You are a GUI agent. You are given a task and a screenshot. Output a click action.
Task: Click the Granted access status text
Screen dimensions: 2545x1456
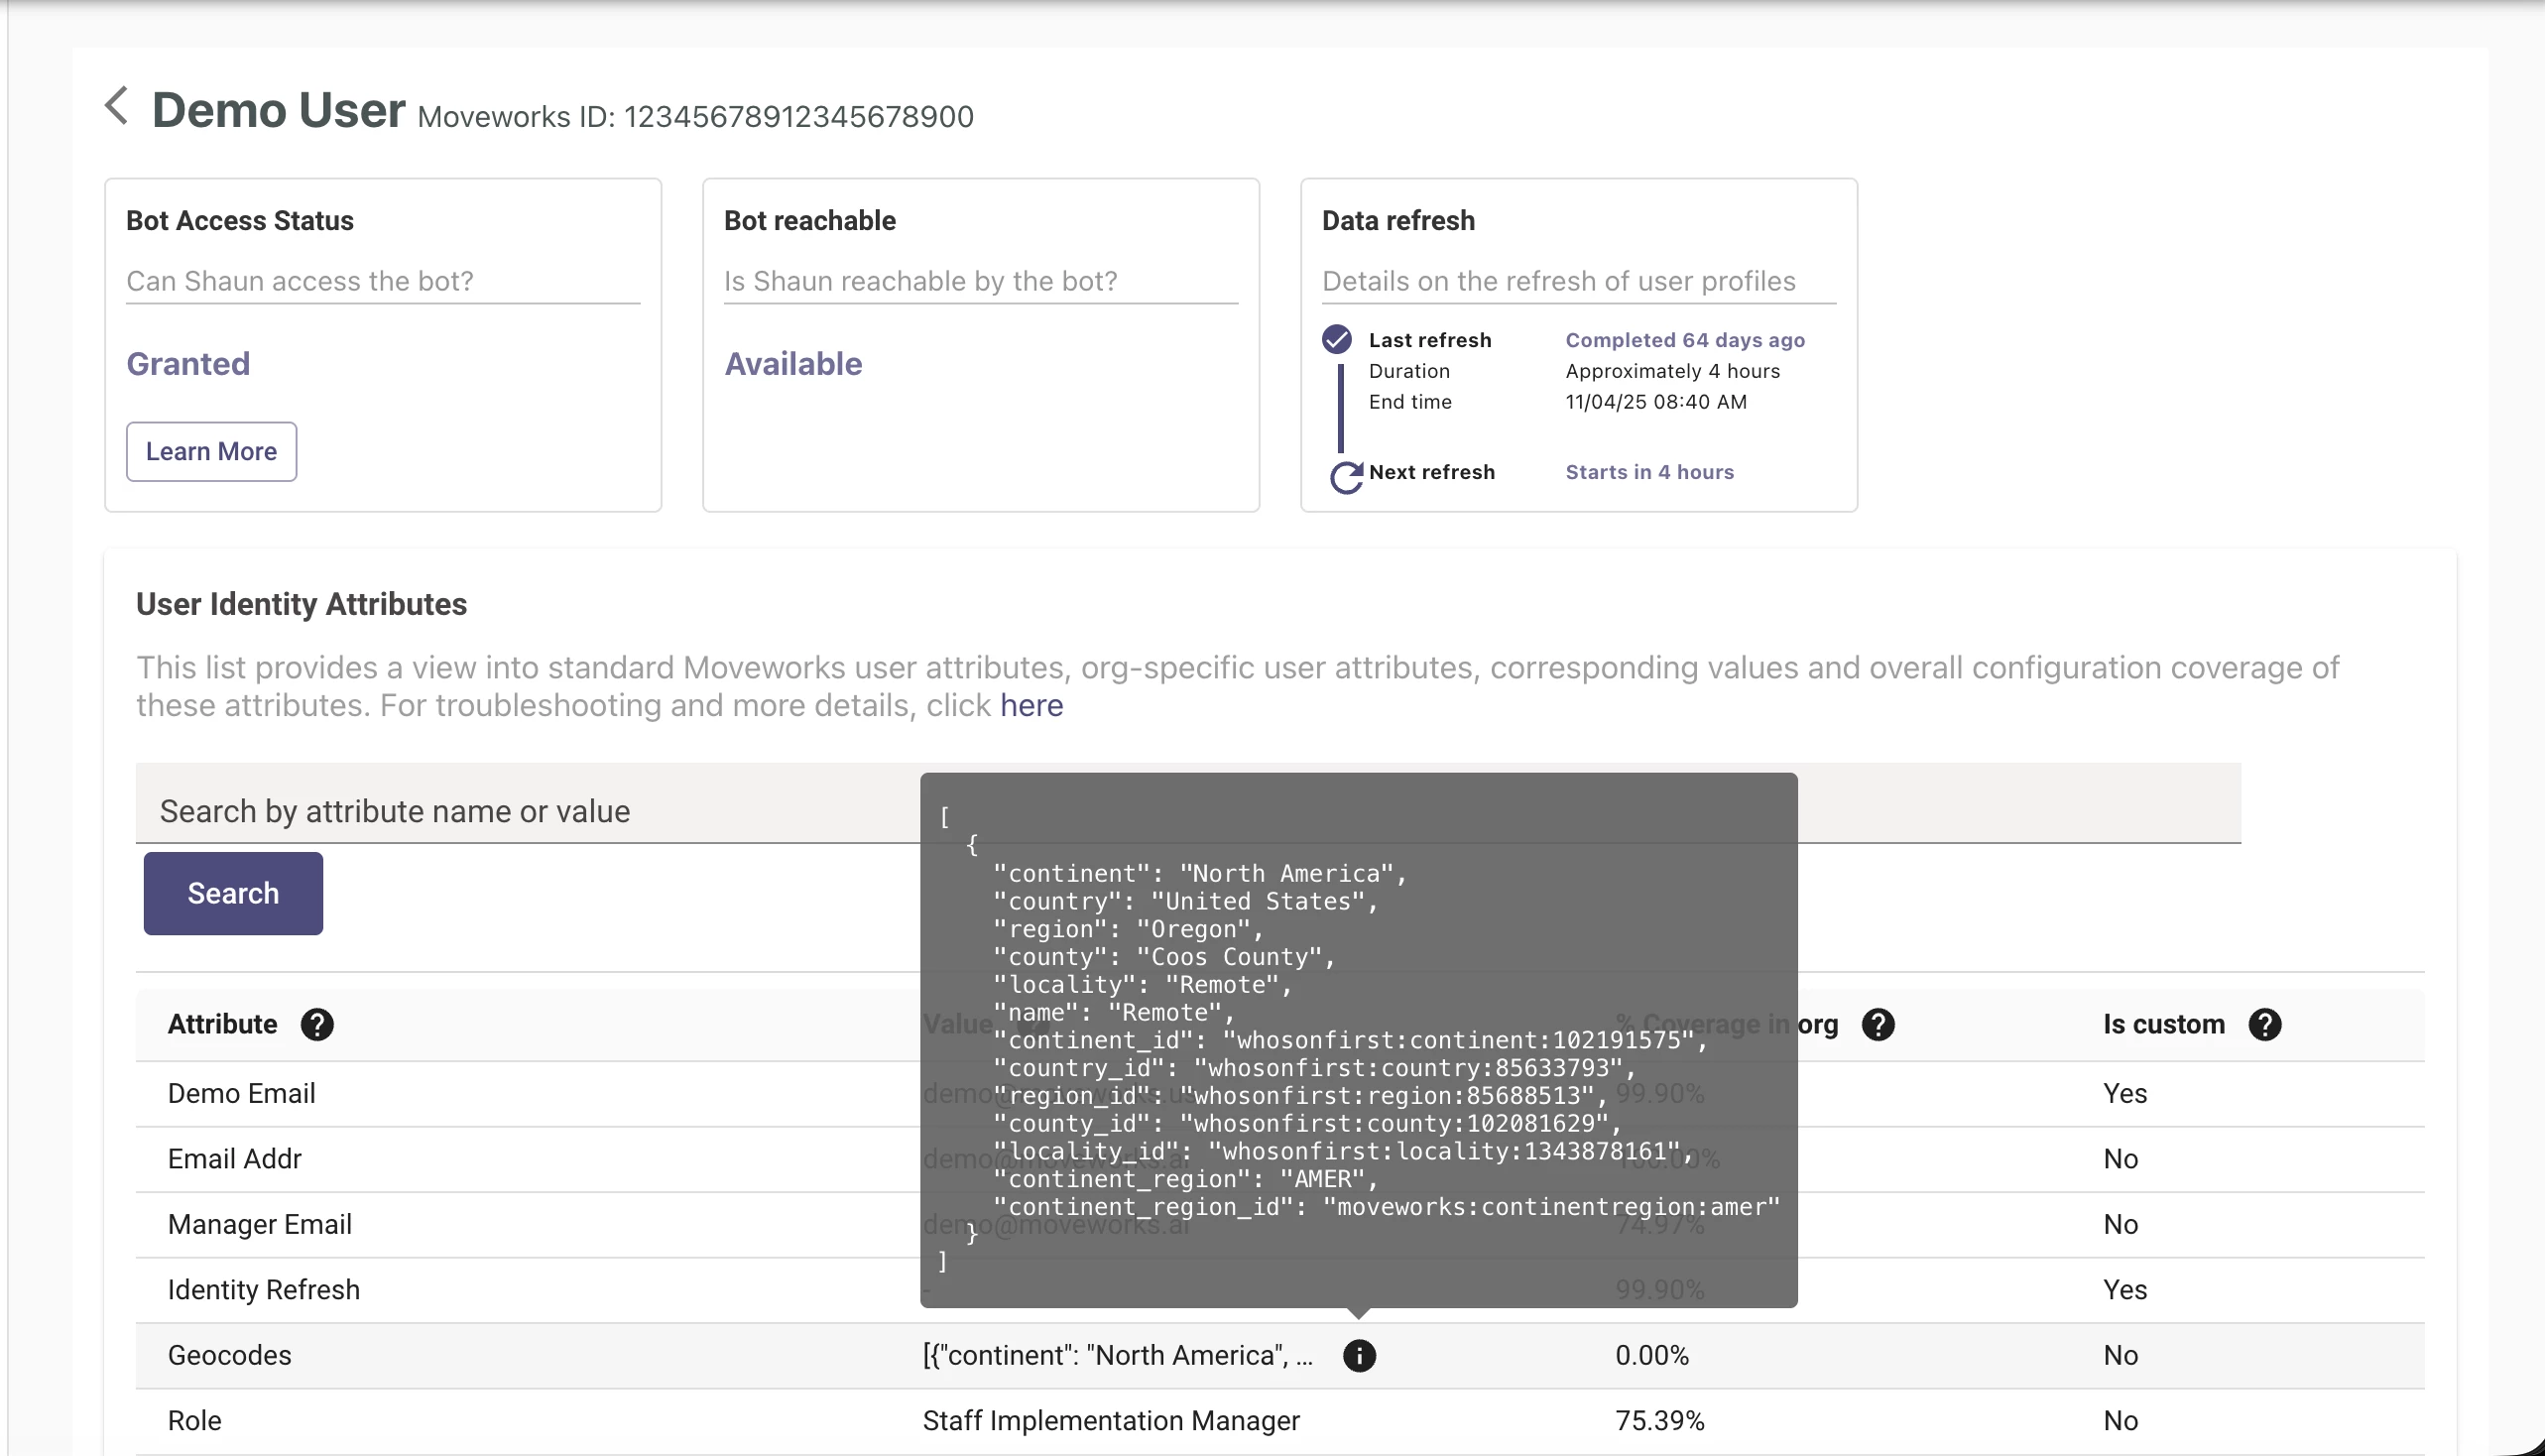click(x=188, y=364)
